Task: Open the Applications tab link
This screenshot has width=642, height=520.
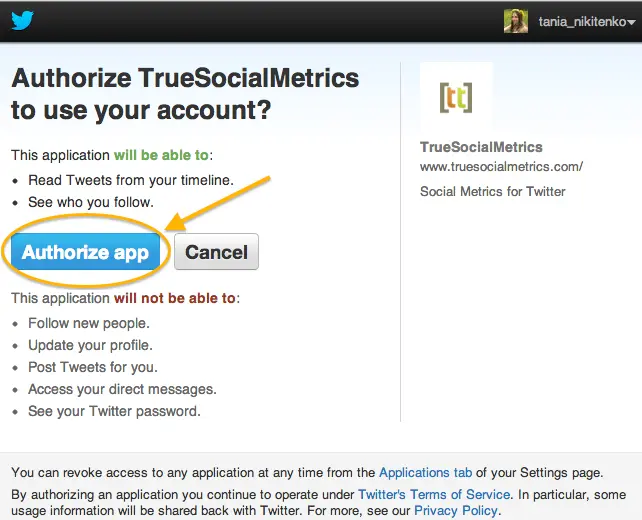Action: (x=425, y=472)
